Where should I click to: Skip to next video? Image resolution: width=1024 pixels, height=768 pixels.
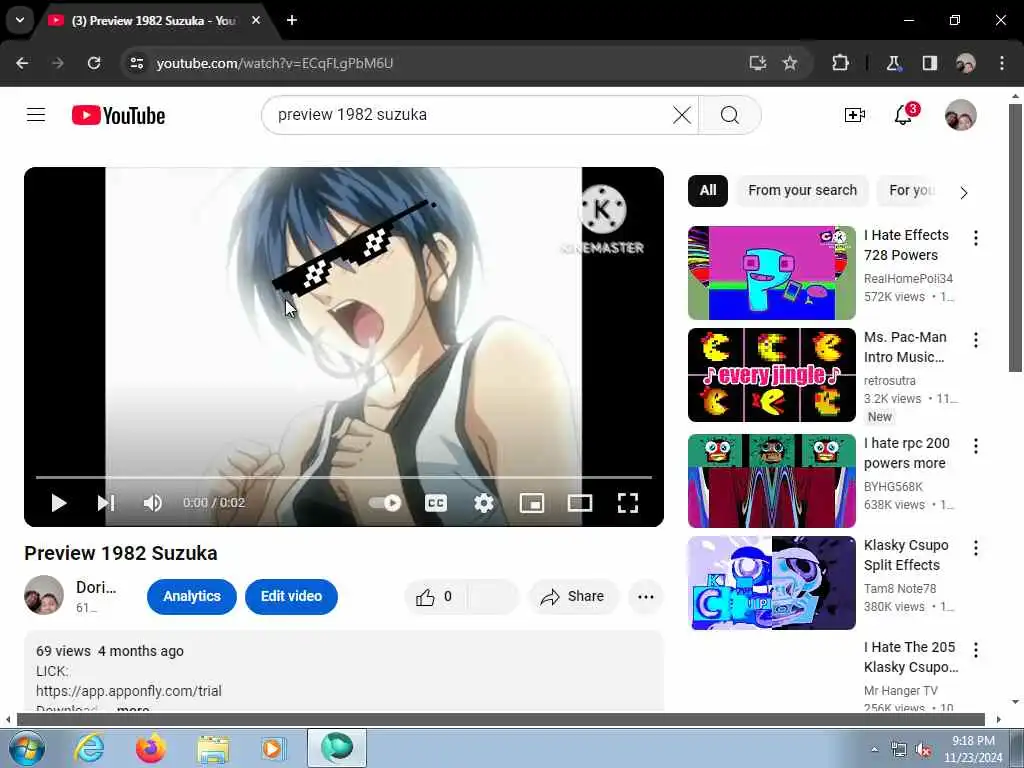click(x=106, y=503)
